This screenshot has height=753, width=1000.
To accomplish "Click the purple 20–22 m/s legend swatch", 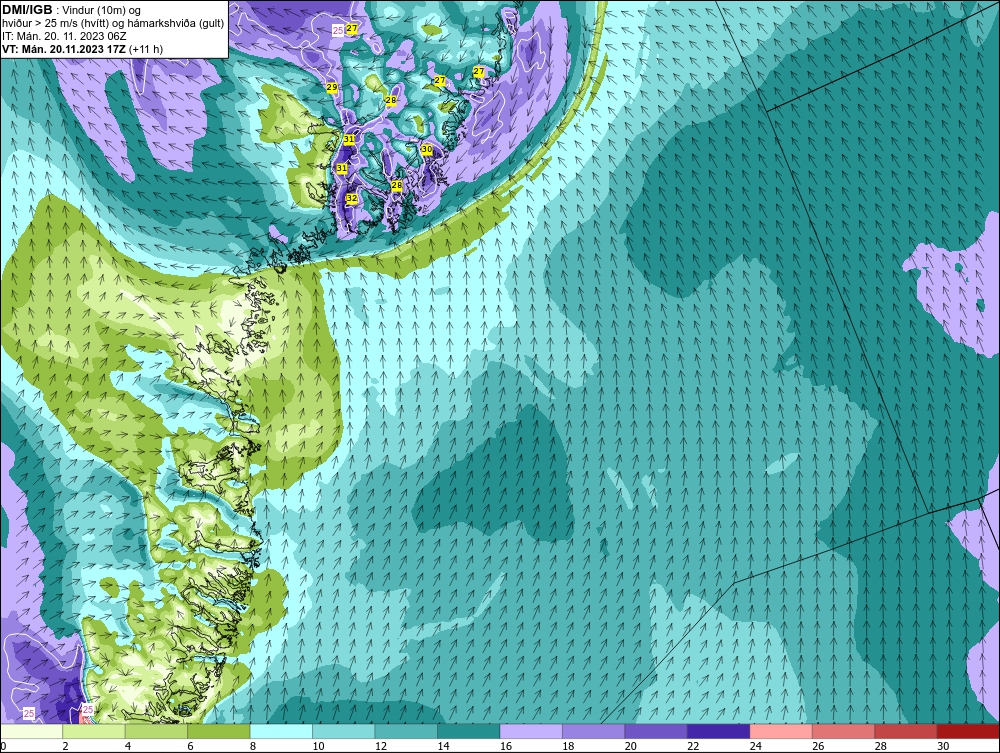I will (656, 731).
